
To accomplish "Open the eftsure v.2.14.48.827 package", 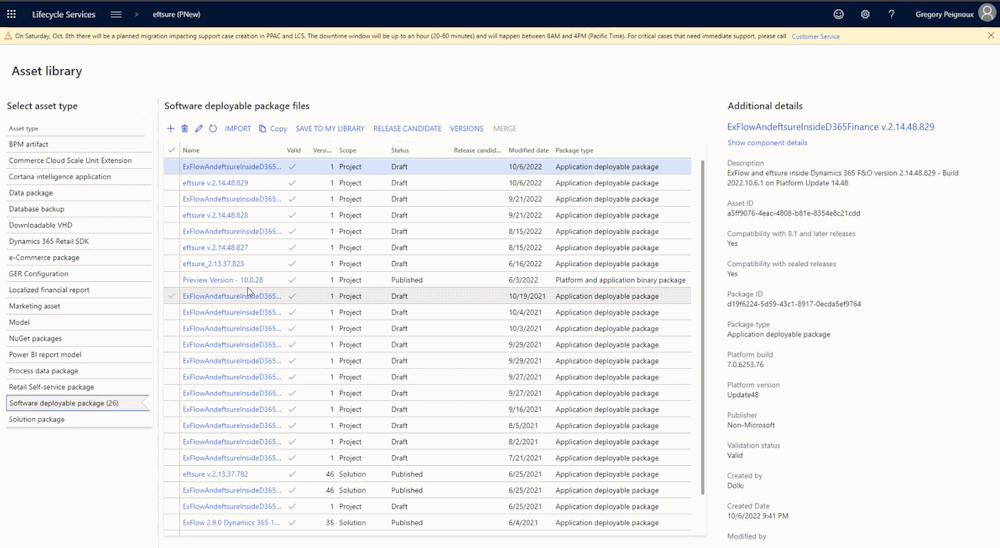I will click(x=215, y=248).
